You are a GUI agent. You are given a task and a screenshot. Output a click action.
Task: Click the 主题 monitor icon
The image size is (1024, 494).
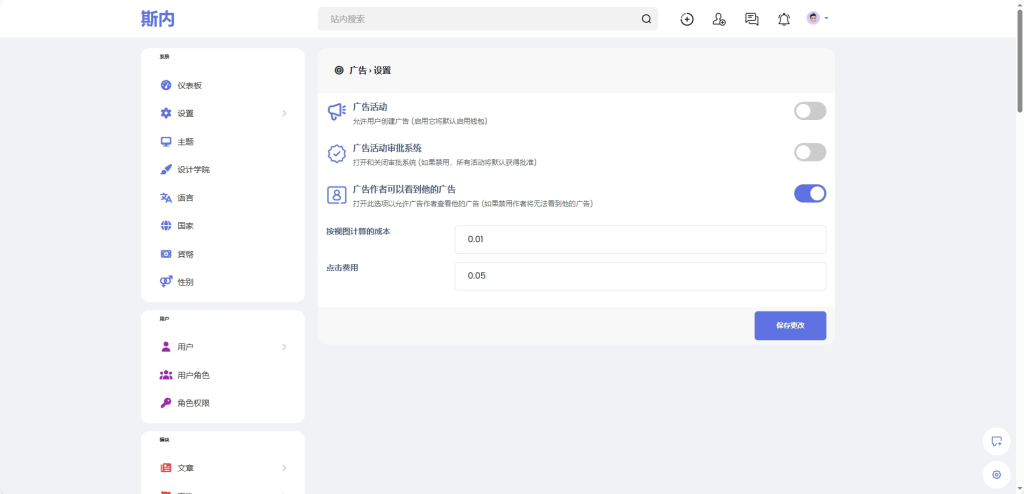(166, 142)
